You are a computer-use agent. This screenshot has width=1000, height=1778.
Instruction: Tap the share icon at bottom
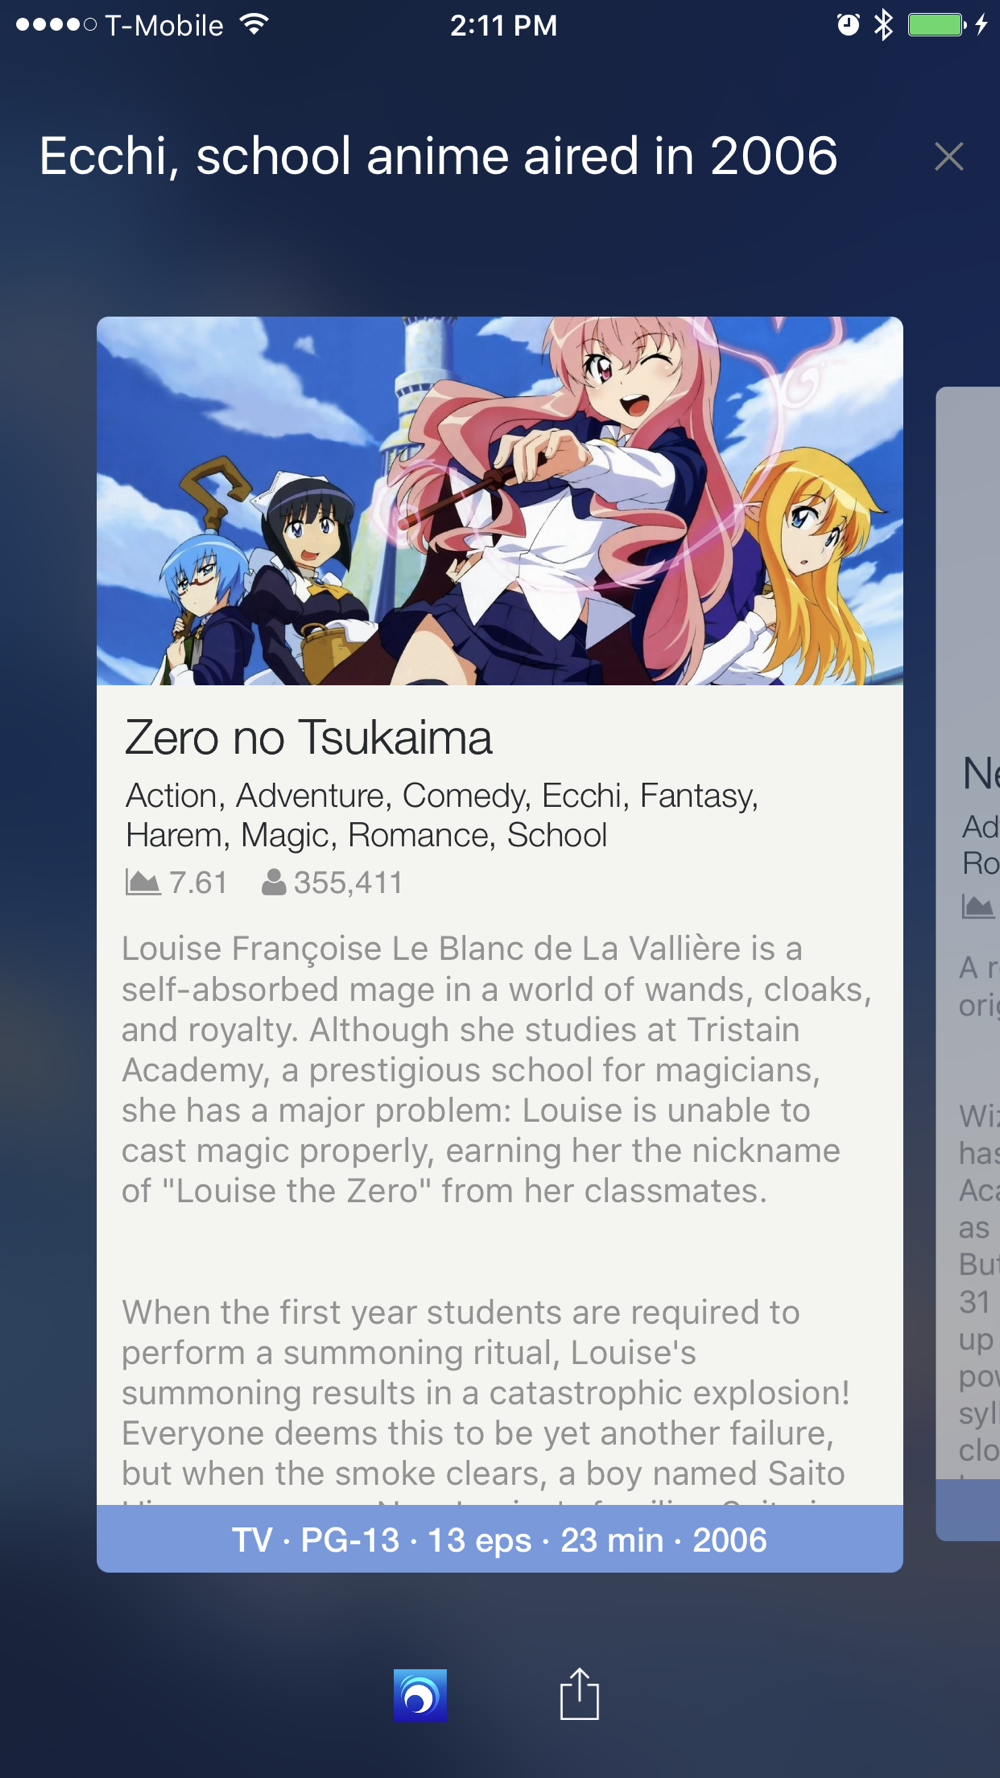(579, 1694)
